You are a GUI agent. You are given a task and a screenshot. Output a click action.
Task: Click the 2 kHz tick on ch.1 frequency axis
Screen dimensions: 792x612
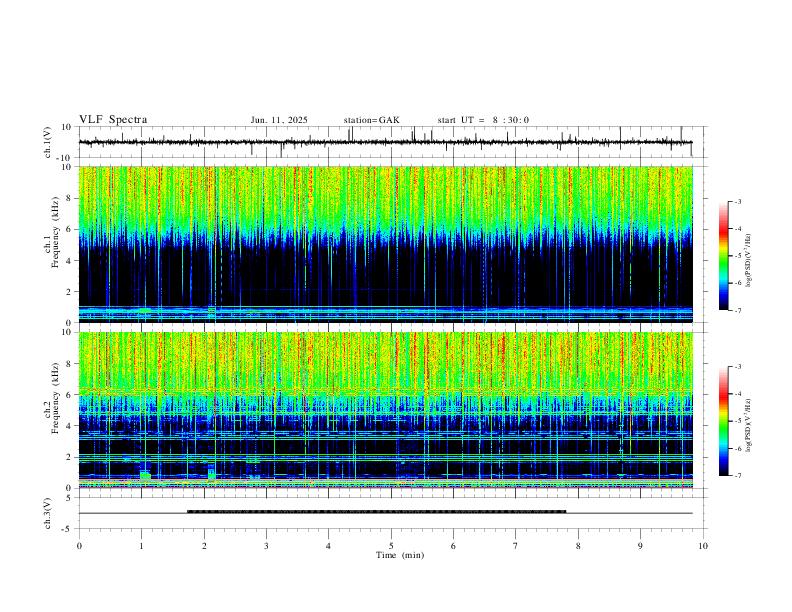[x=69, y=291]
